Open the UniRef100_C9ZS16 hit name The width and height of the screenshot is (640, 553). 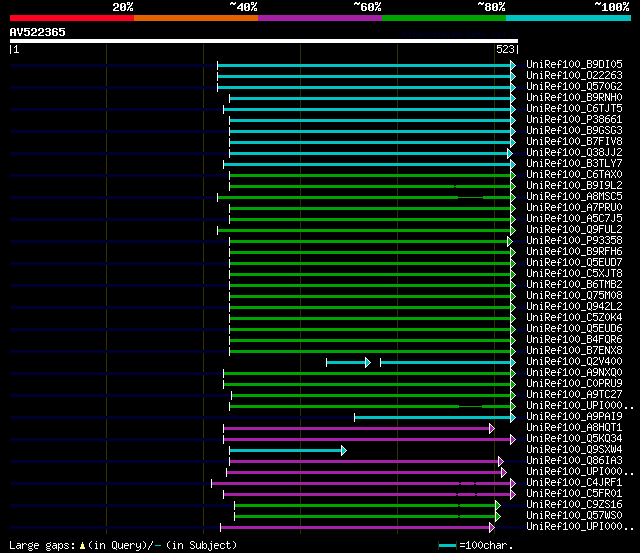pyautogui.click(x=574, y=505)
